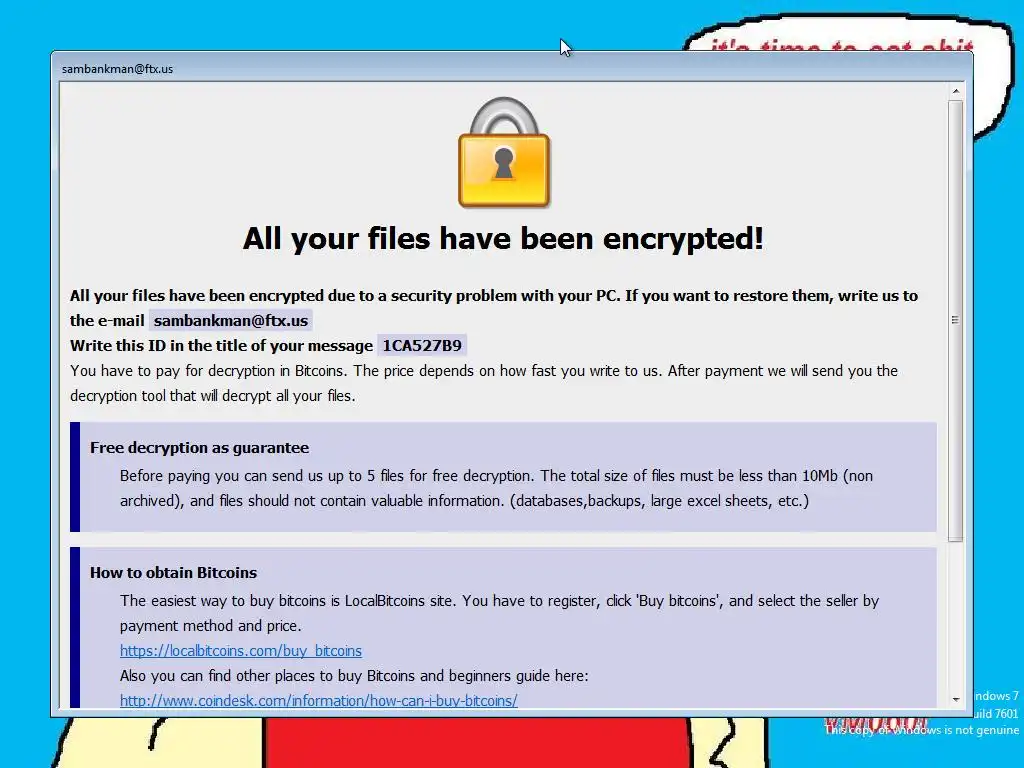Click the golden padlock icon
Screen dimensions: 1024x768
[x=504, y=153]
